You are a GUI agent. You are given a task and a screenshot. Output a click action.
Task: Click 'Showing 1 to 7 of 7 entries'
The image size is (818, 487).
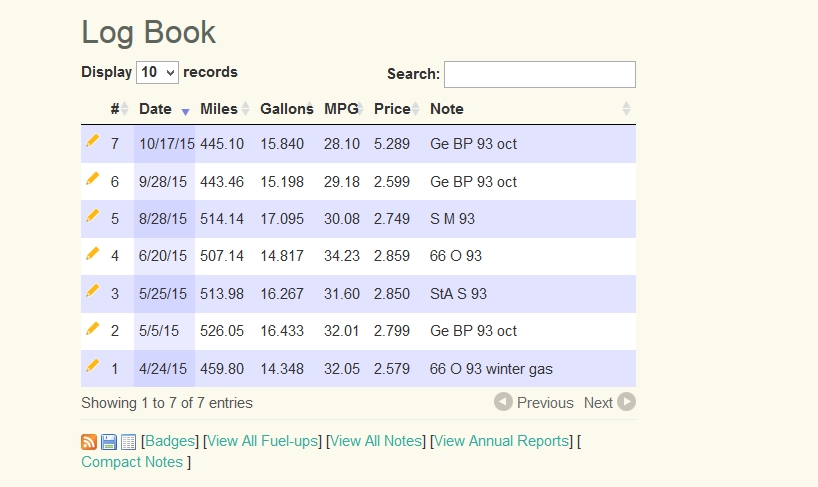[x=167, y=403]
